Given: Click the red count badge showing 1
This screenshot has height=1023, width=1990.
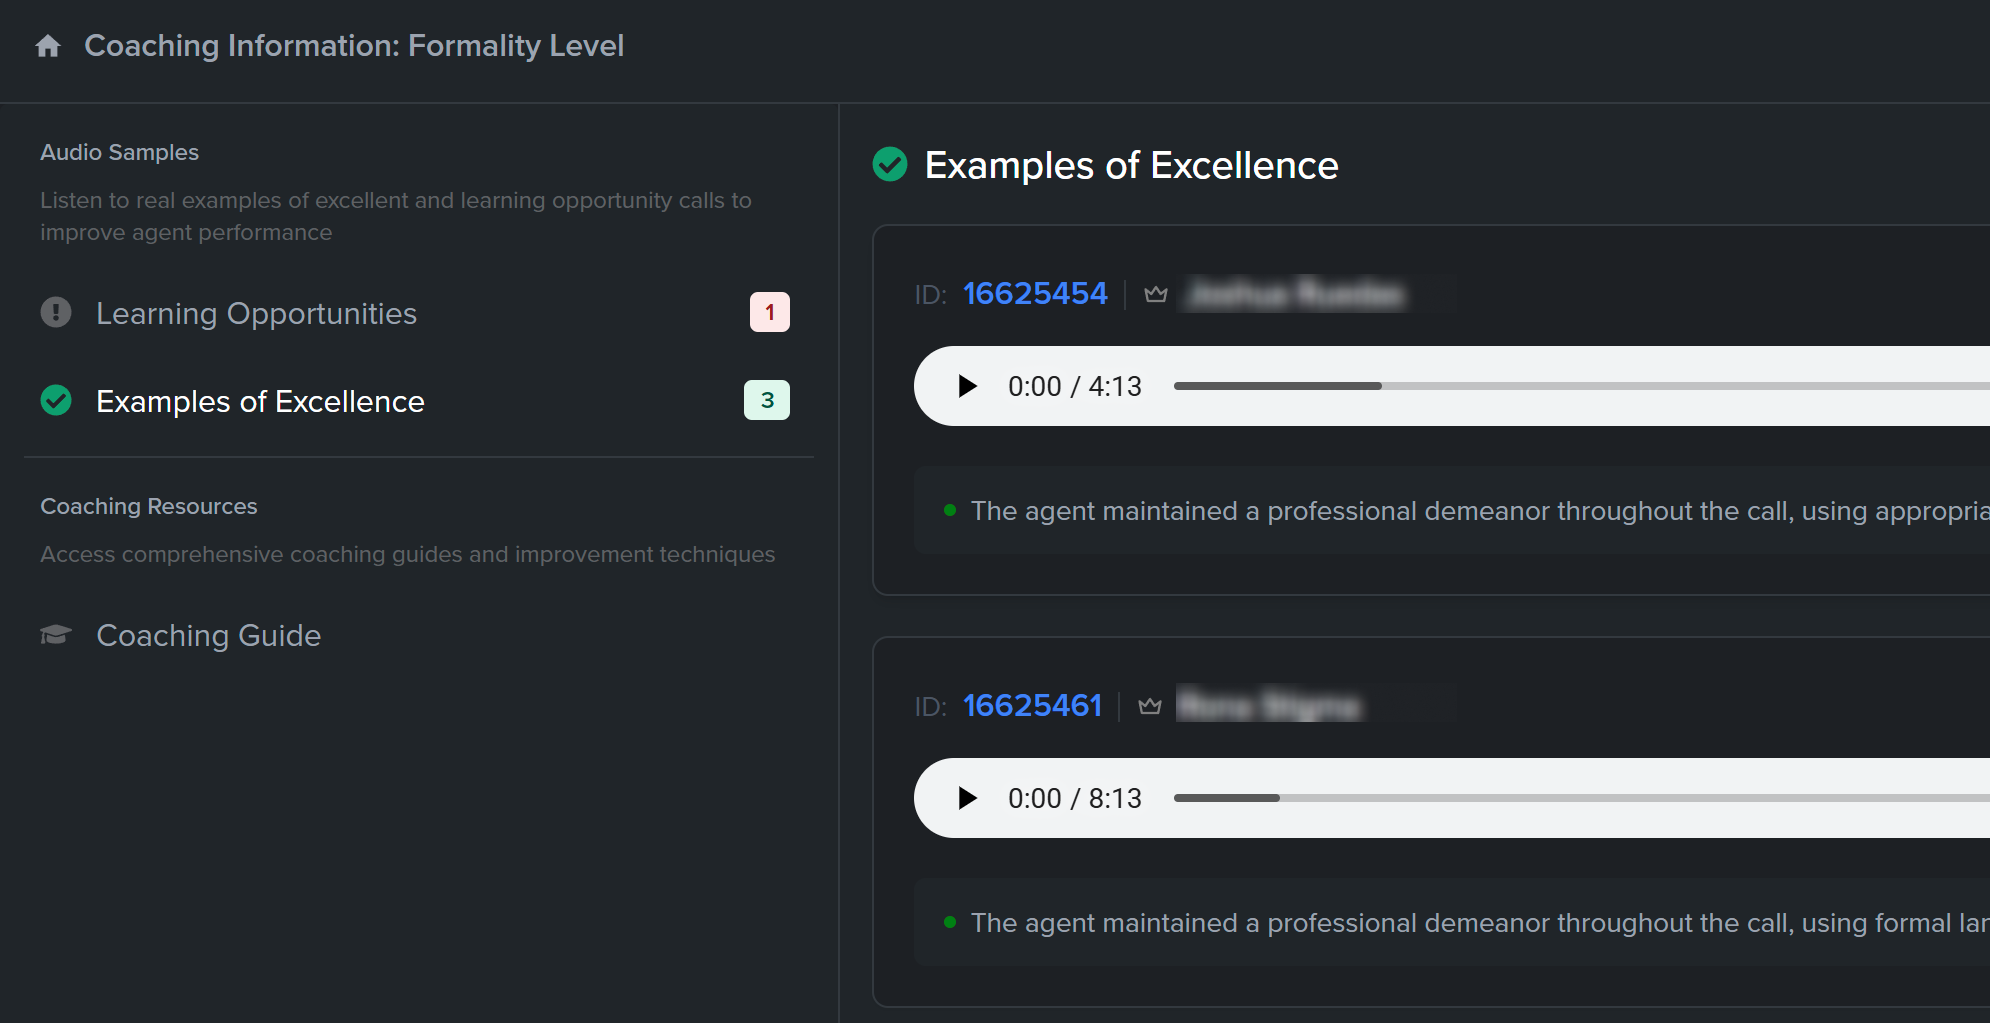Looking at the screenshot, I should coord(769,312).
